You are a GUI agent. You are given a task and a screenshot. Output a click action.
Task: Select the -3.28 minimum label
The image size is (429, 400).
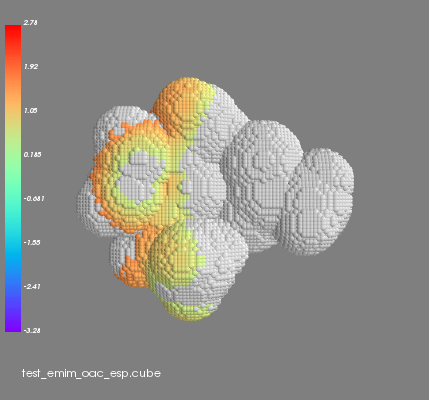click(x=32, y=331)
